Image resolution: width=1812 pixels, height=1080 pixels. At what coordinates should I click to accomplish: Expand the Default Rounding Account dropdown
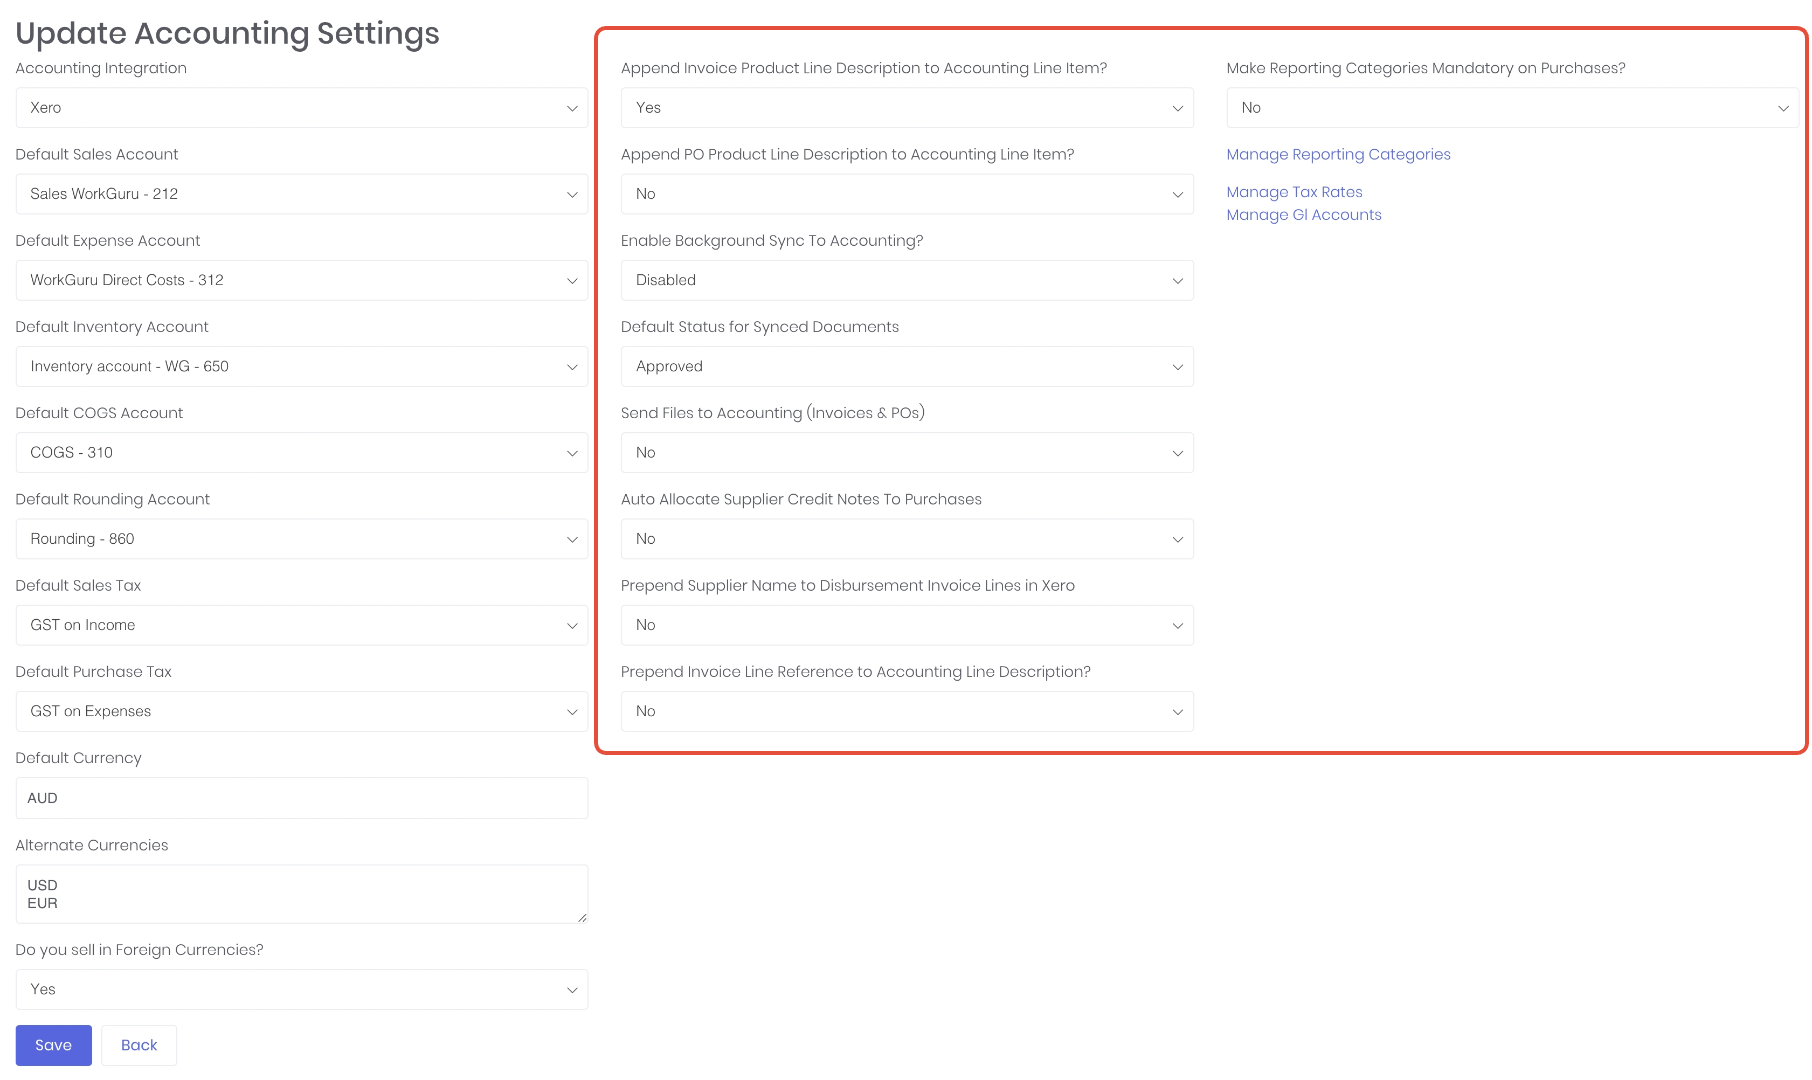point(302,539)
